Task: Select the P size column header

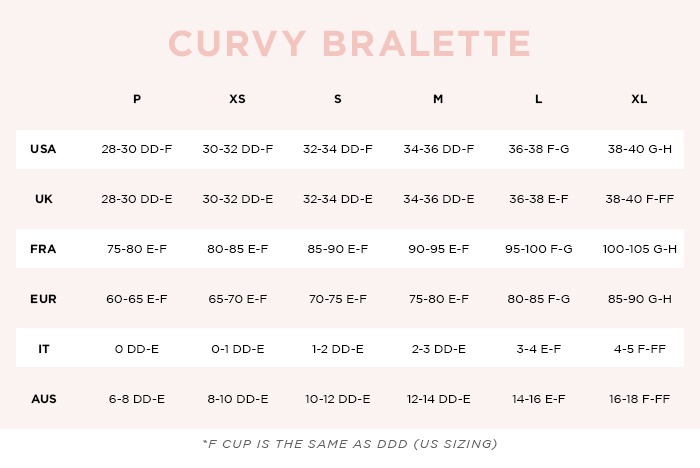Action: coord(137,99)
